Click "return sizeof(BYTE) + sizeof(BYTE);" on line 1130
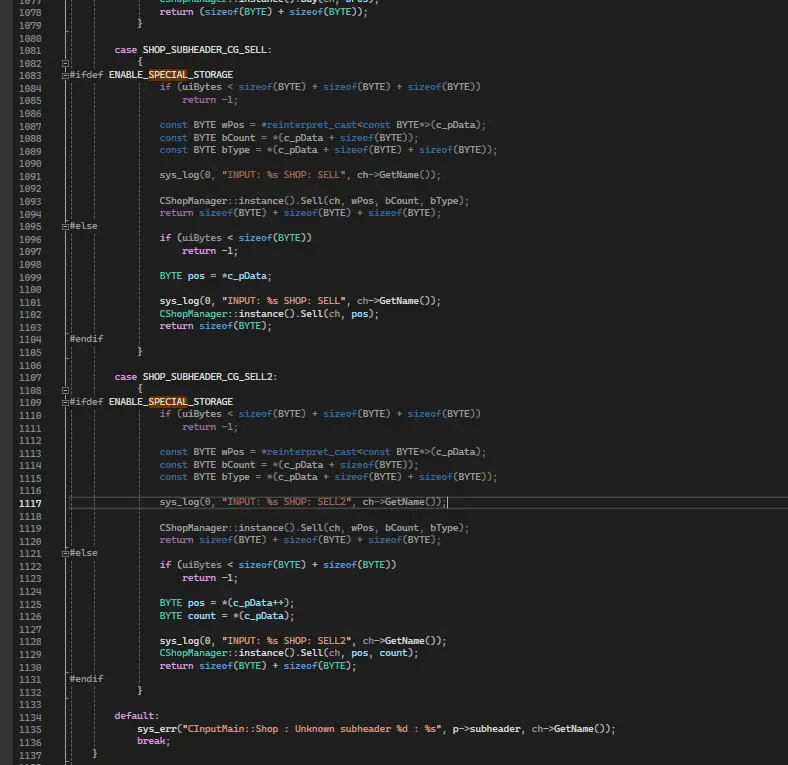The width and height of the screenshot is (788, 765). click(x=258, y=666)
